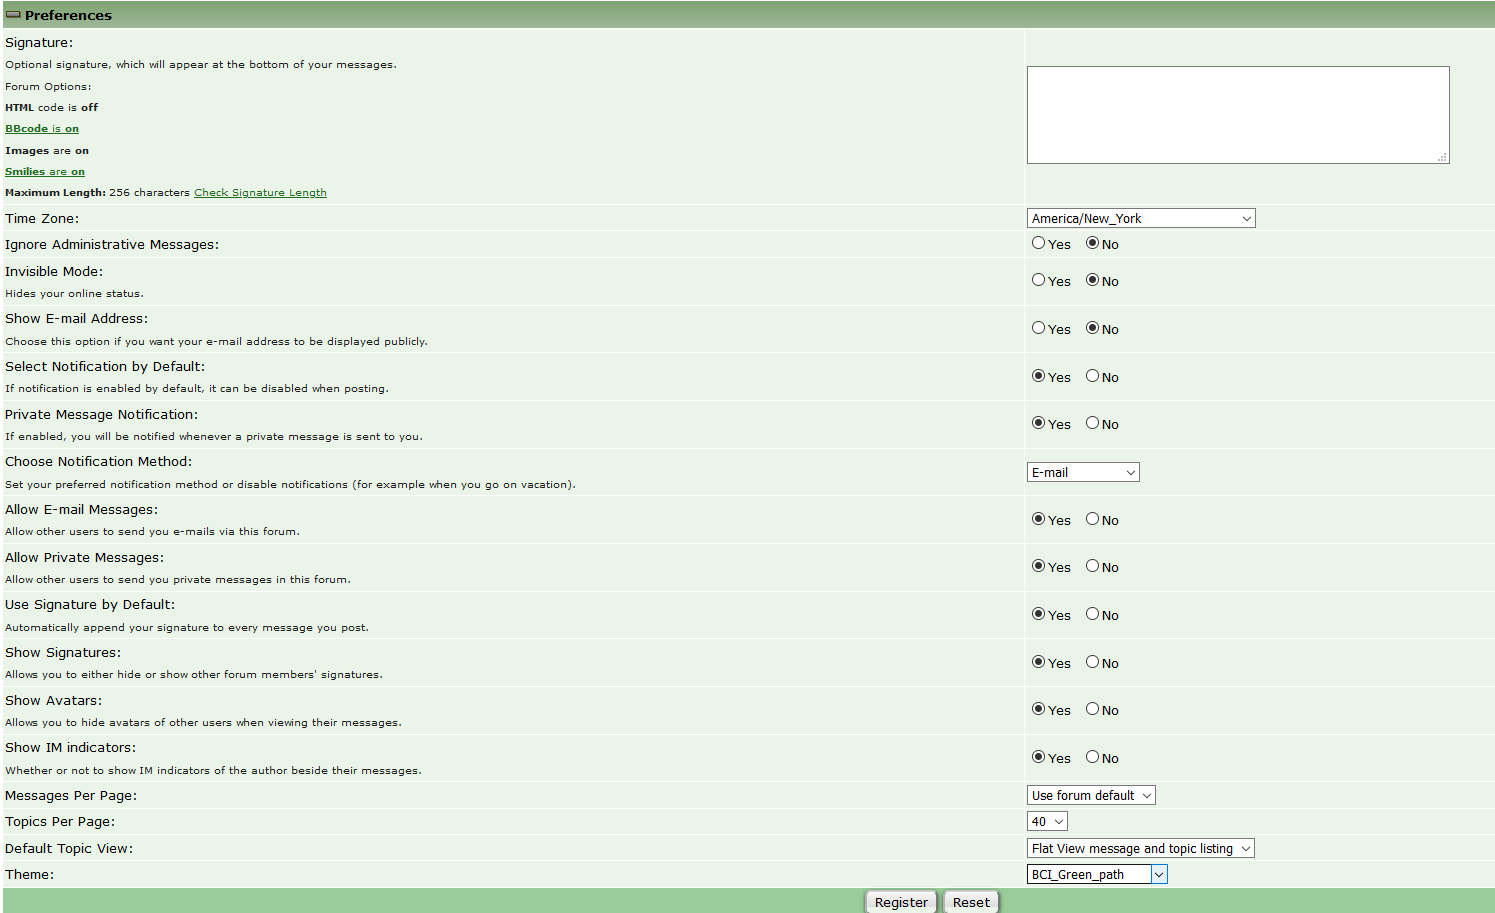Click the Reset button
Viewport: 1495px width, 913px height.
tap(971, 902)
